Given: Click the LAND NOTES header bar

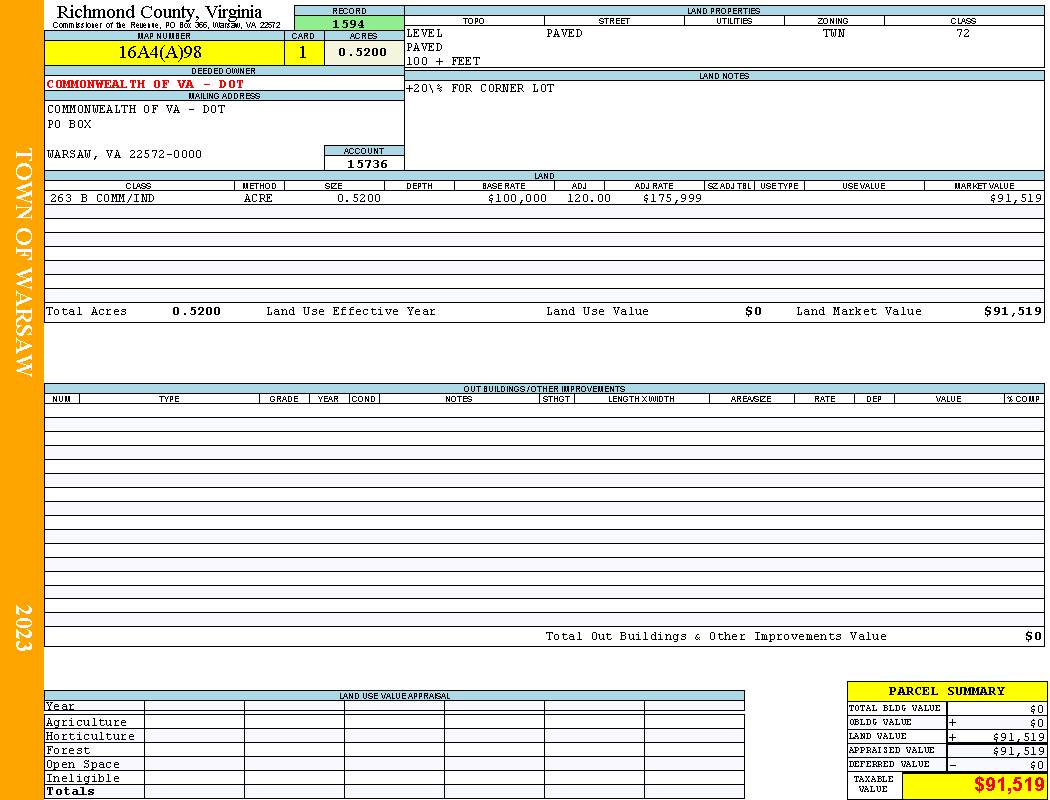Looking at the screenshot, I should click(724, 76).
